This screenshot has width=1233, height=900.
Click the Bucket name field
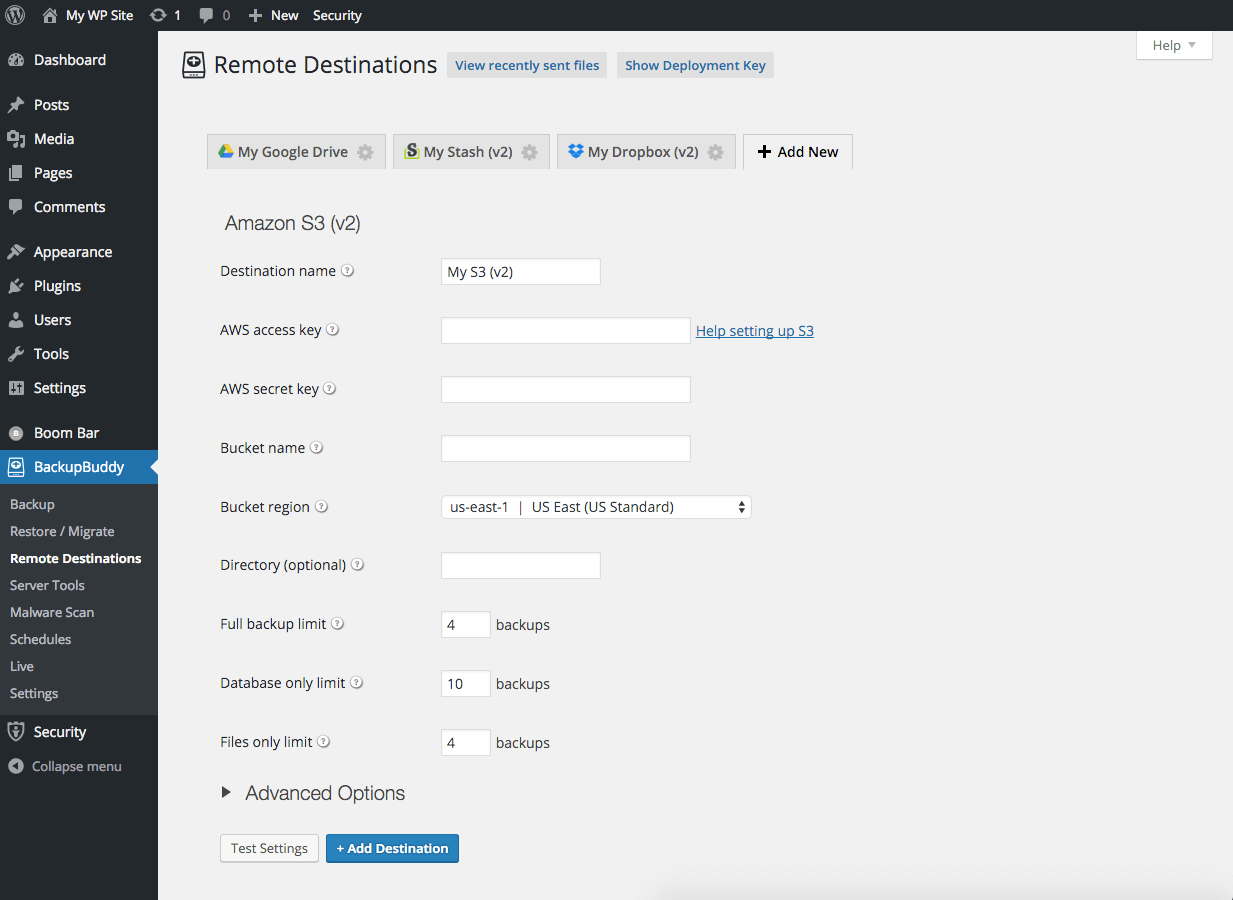click(x=566, y=449)
